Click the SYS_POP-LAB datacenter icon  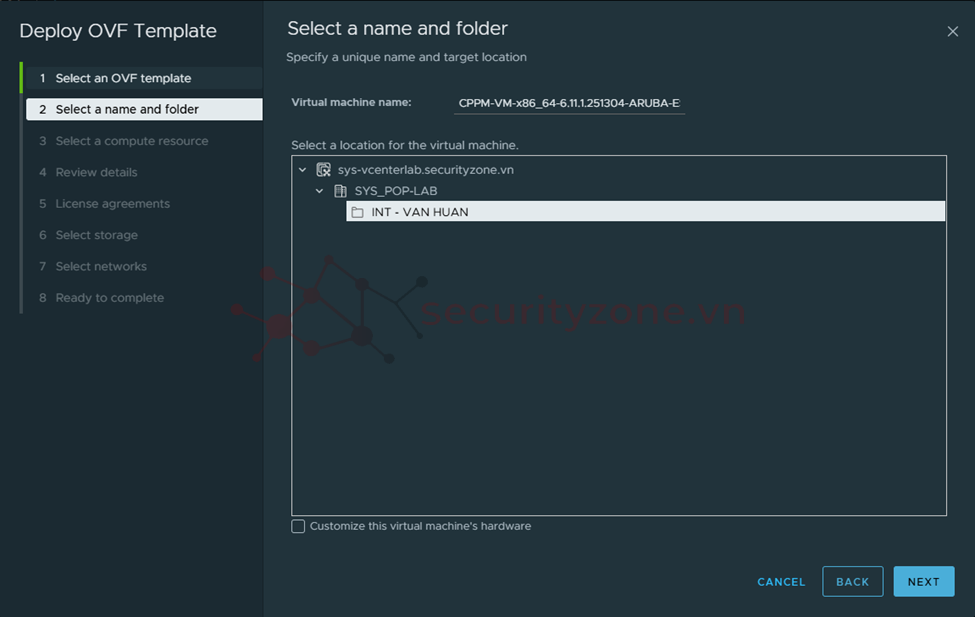340,191
